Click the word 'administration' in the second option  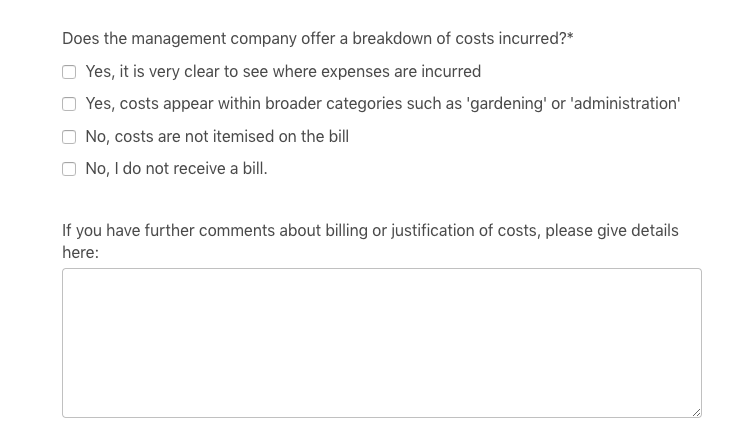coord(626,104)
